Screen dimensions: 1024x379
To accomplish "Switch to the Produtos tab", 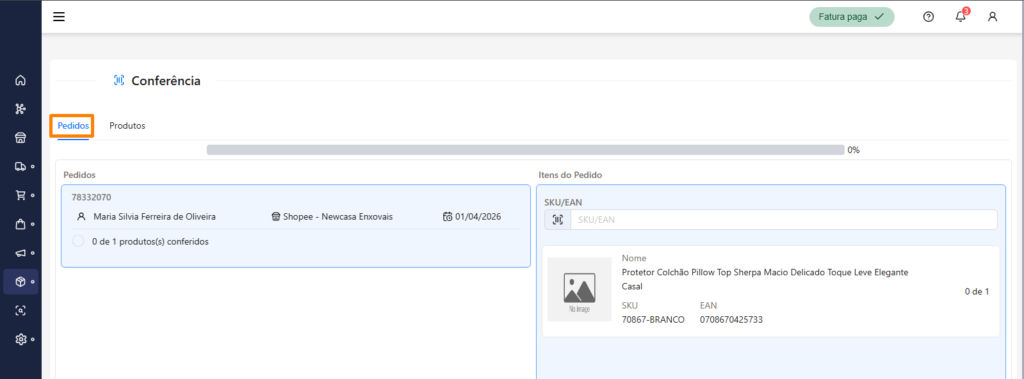I will pos(127,125).
